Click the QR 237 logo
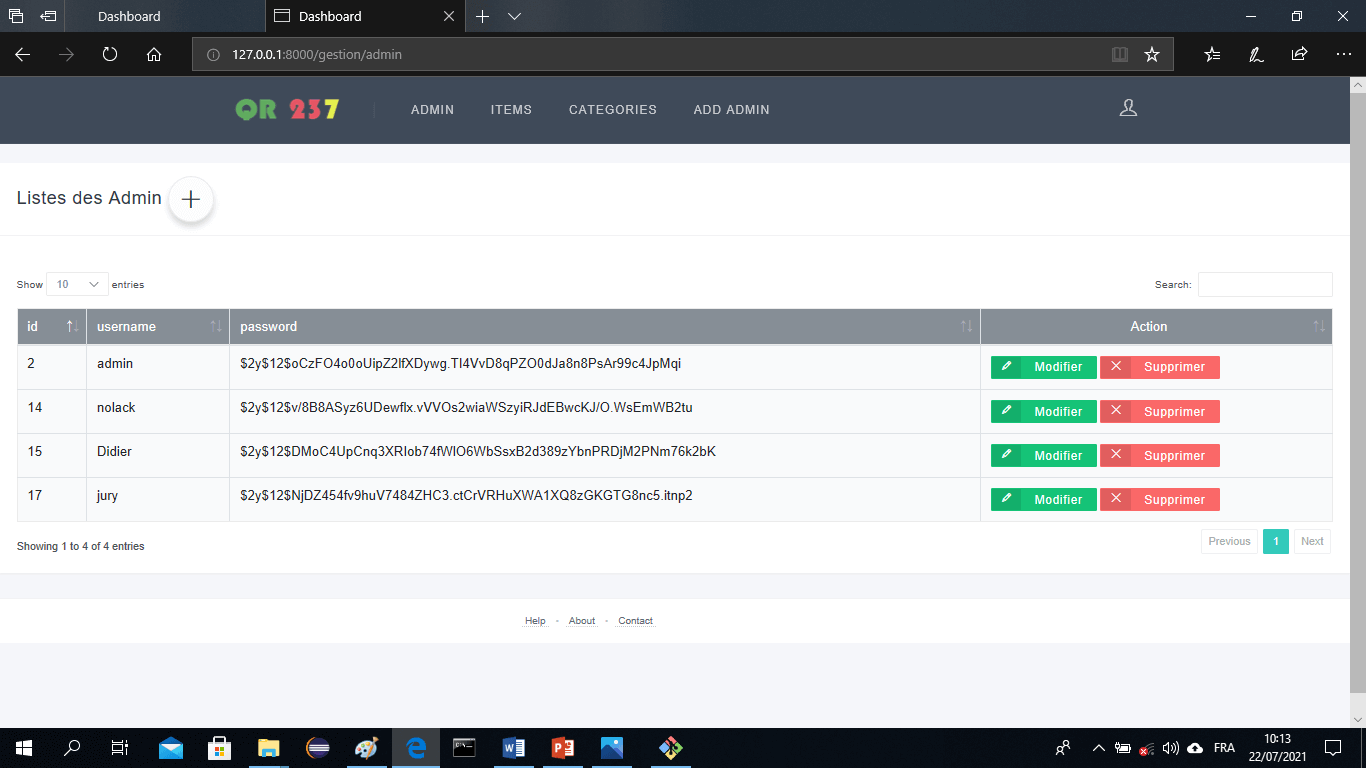1366x768 pixels. point(287,110)
